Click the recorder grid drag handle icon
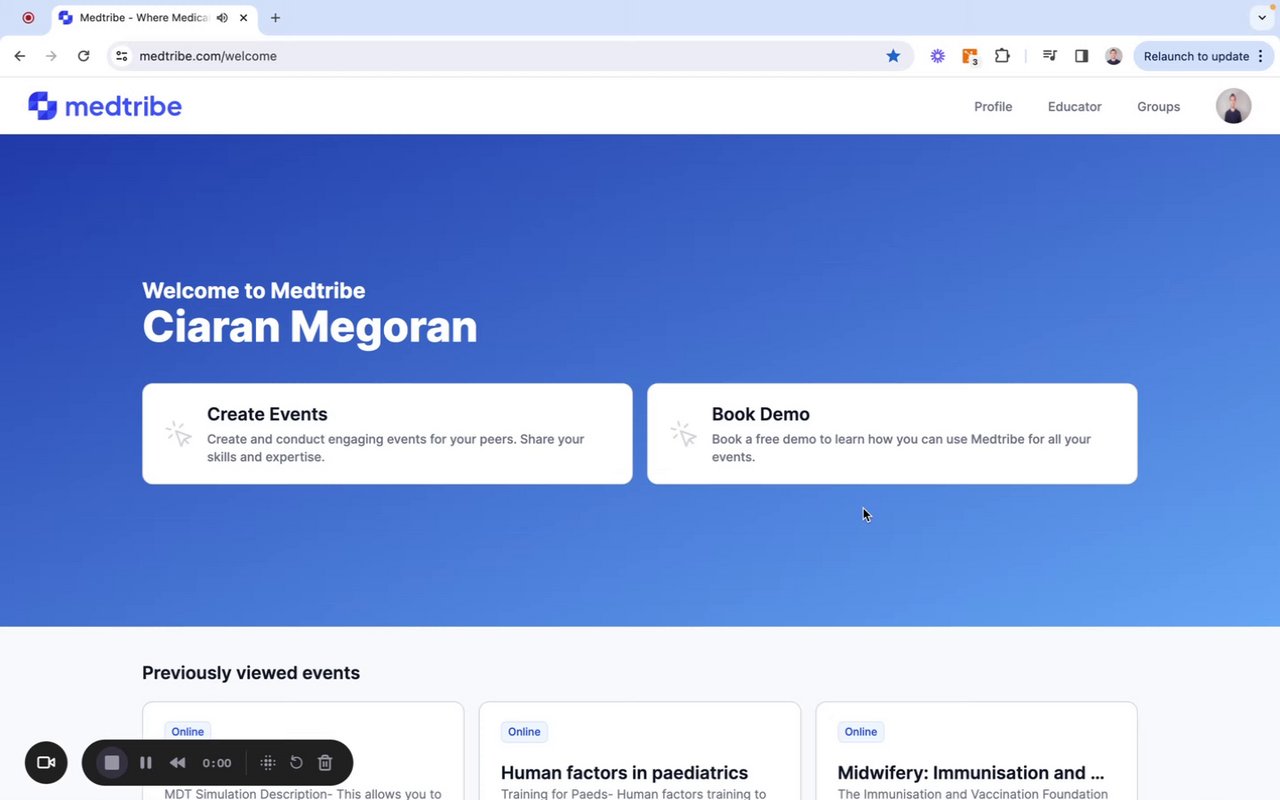The width and height of the screenshot is (1280, 800). [x=268, y=763]
